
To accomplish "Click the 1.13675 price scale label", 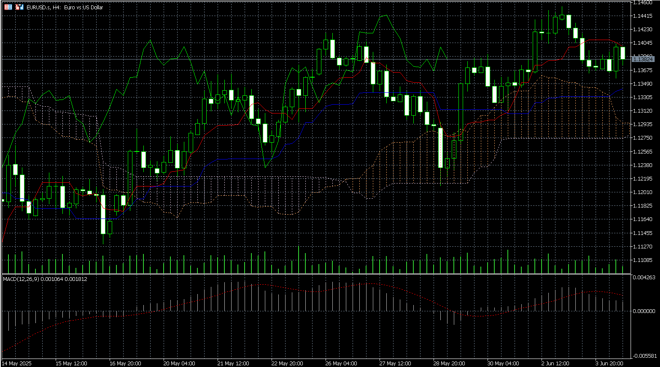I will [642, 70].
